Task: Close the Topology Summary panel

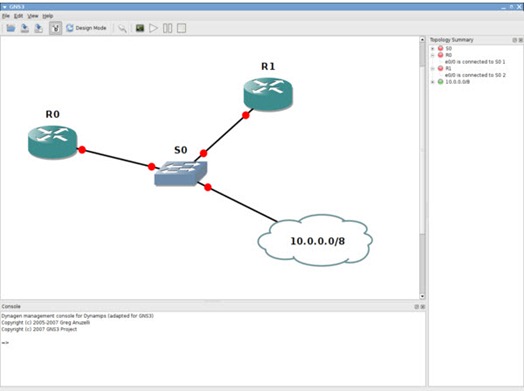Action: (521, 40)
